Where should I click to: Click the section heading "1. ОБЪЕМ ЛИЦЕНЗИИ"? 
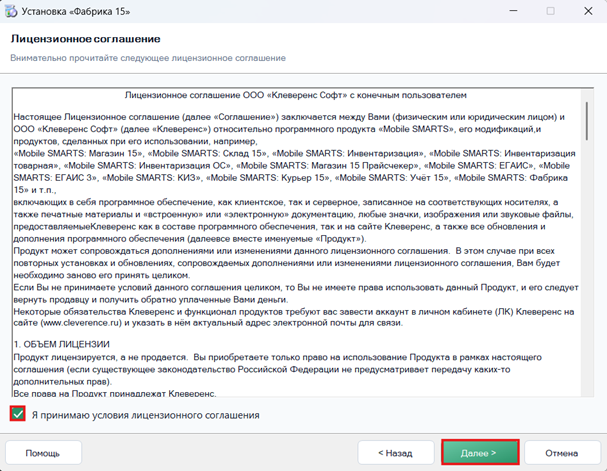point(62,344)
